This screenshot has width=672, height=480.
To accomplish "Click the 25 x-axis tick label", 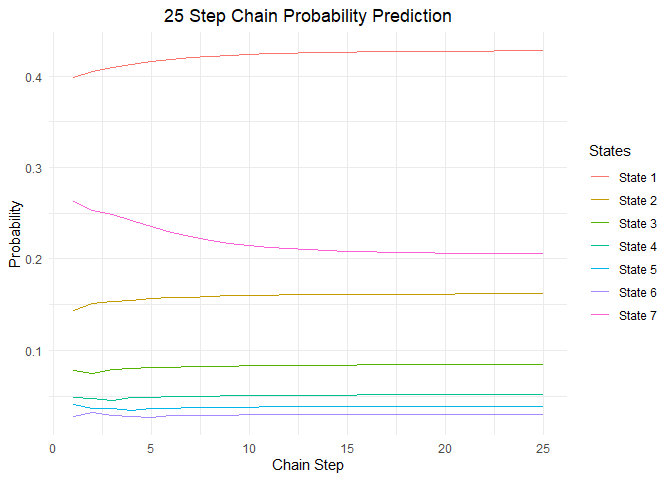I will click(x=543, y=449).
